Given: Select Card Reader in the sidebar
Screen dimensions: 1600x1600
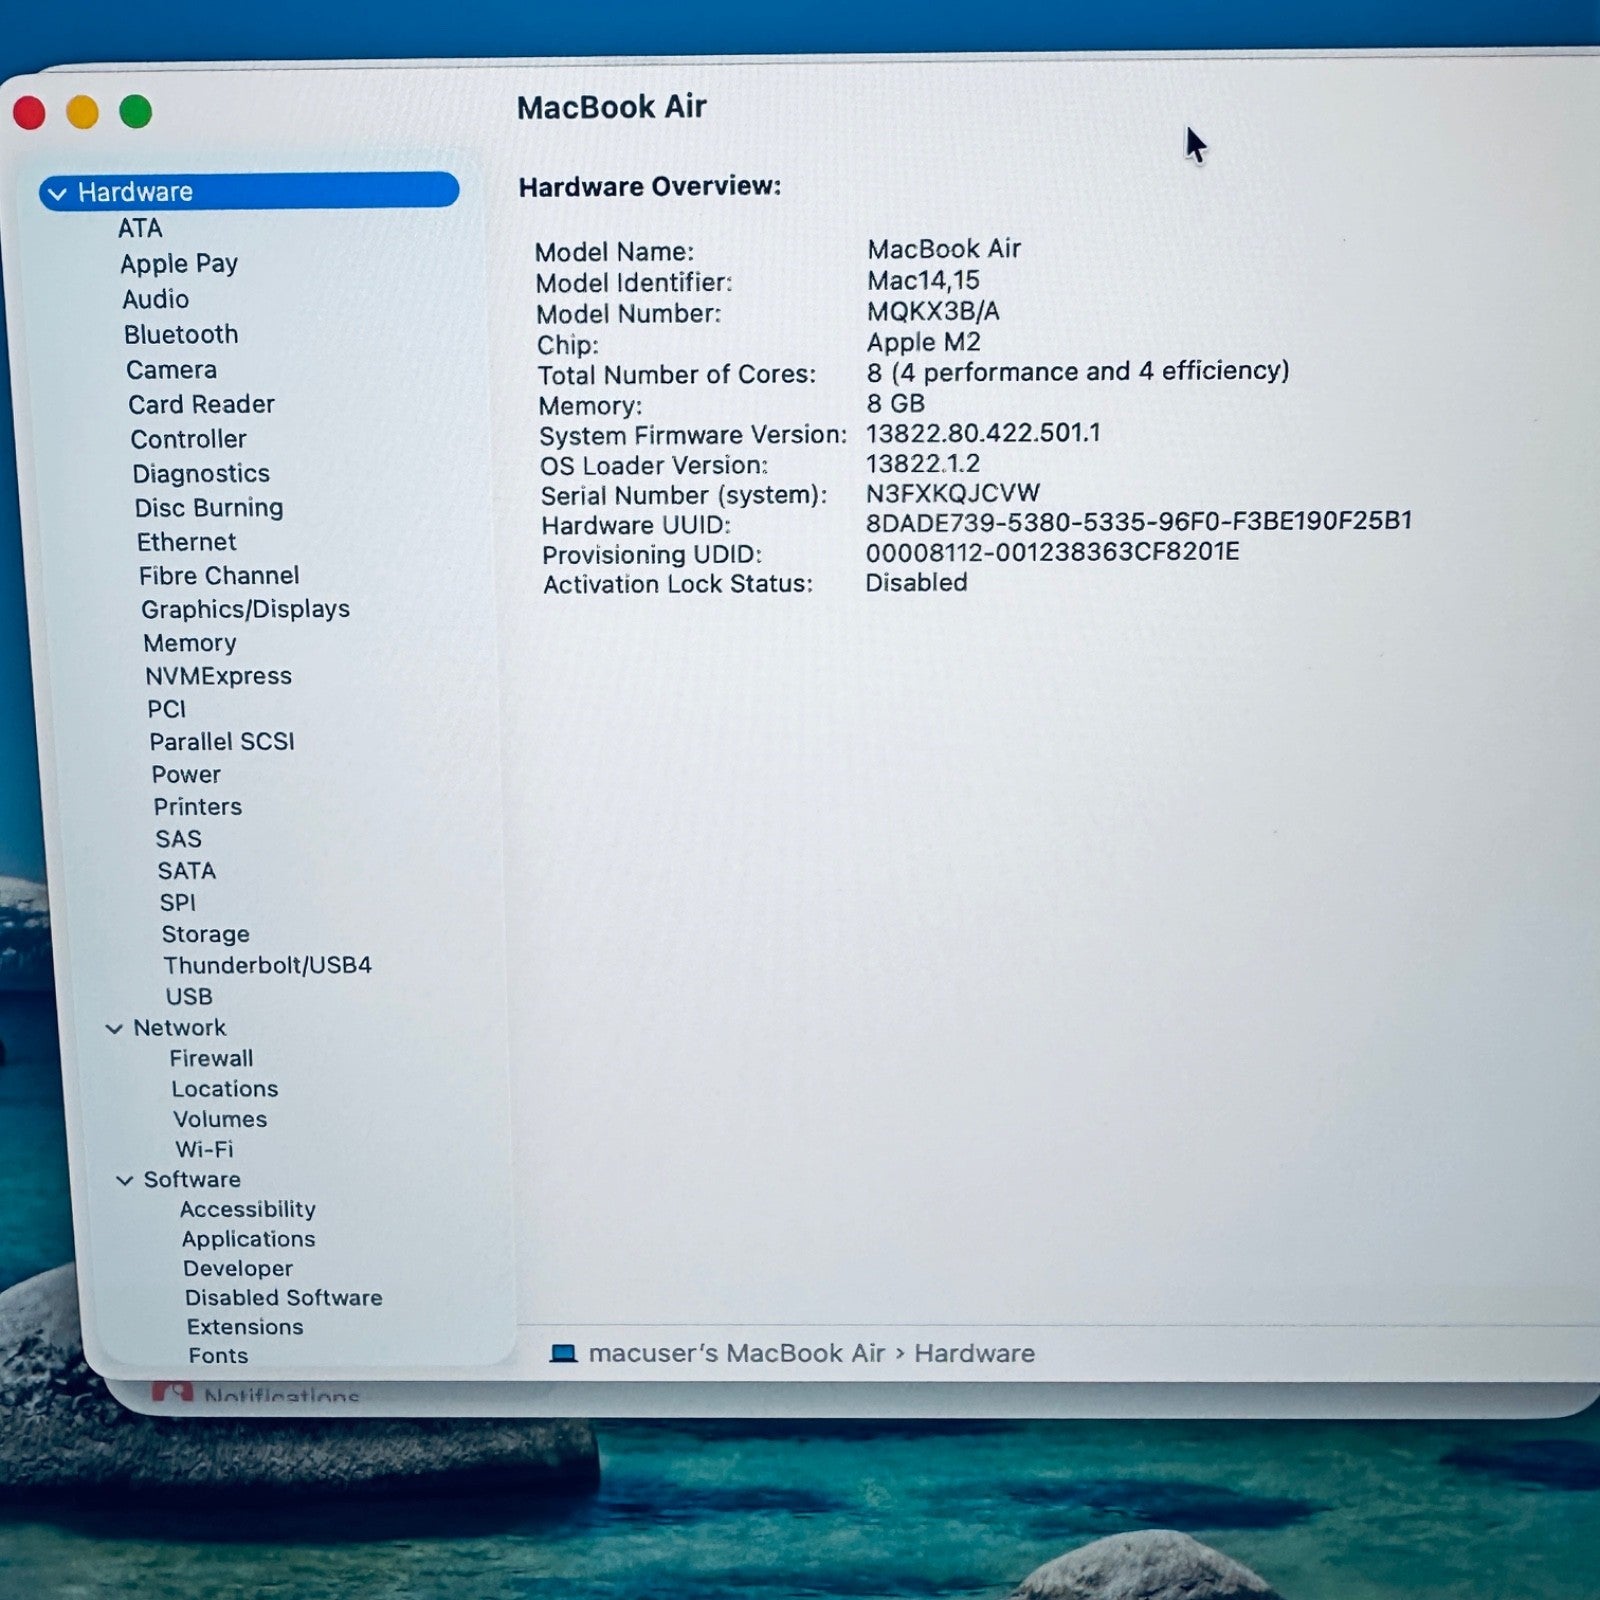Looking at the screenshot, I should (201, 404).
